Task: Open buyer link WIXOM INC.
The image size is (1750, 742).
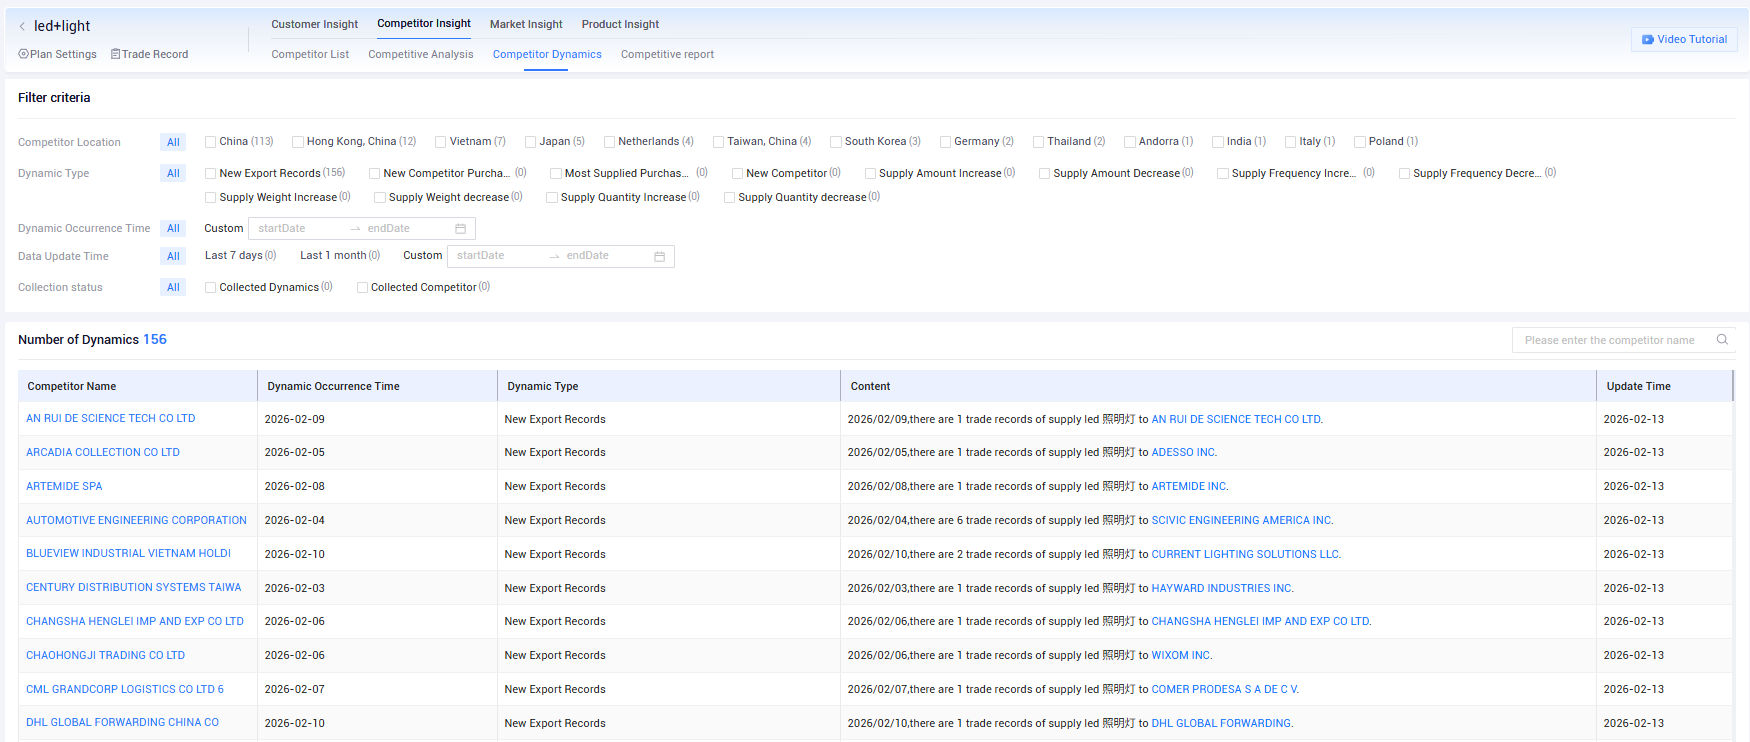Action: (x=1181, y=656)
